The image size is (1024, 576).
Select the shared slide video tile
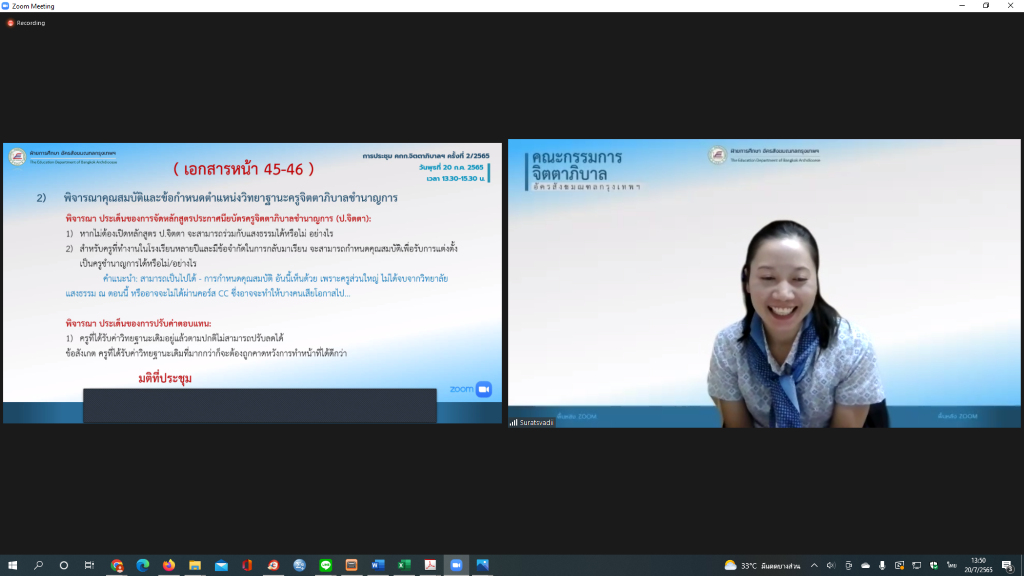252,283
